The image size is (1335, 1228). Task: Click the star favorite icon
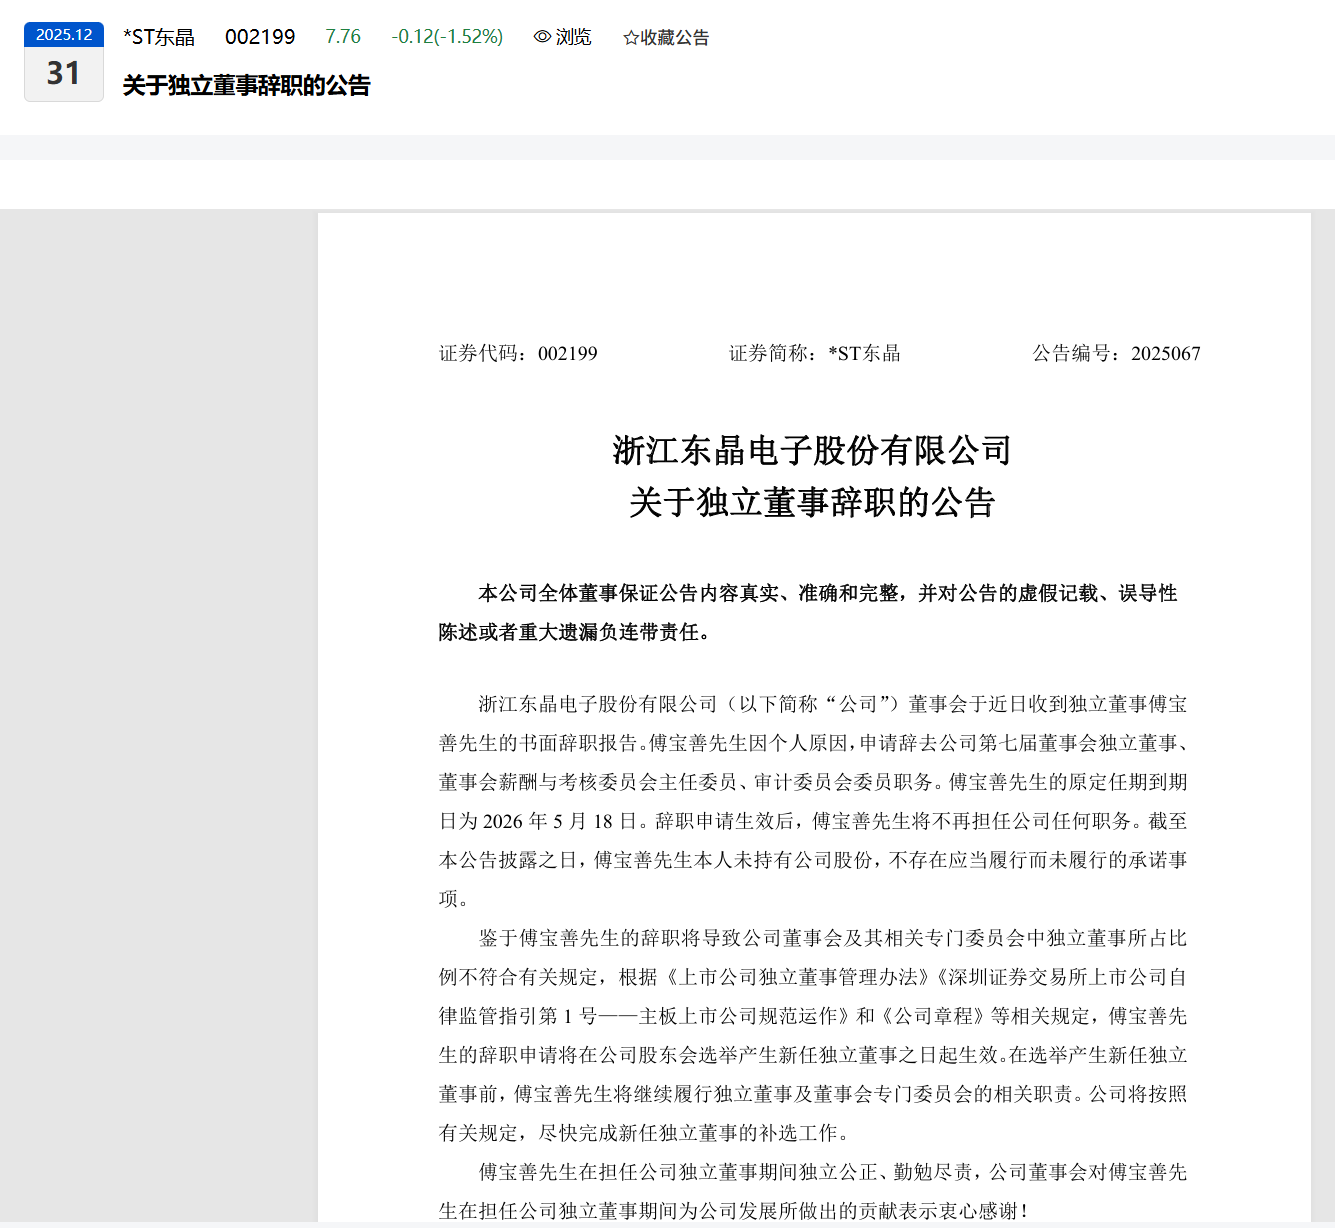(x=631, y=38)
